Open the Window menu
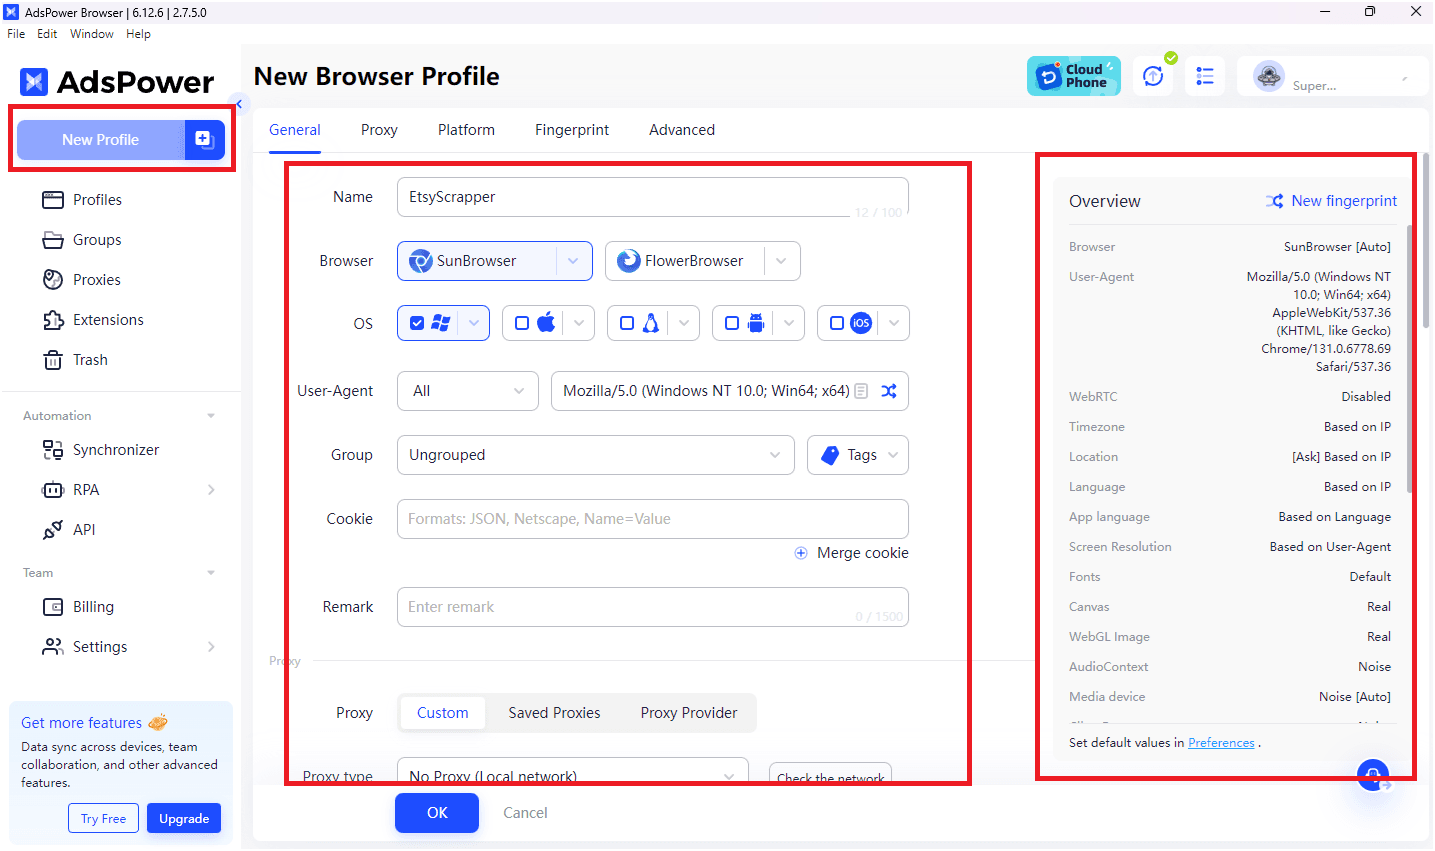 [91, 33]
